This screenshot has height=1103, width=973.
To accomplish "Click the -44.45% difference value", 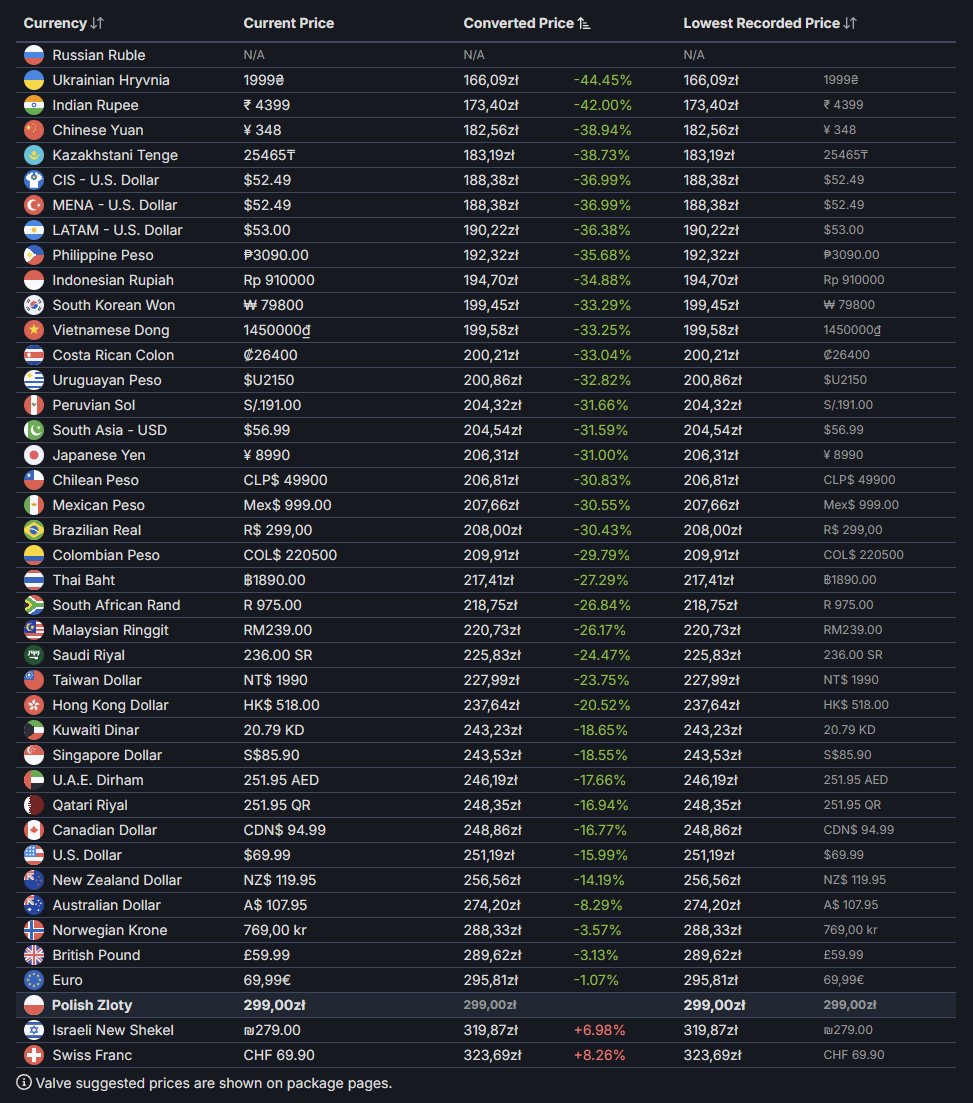I will click(x=603, y=80).
